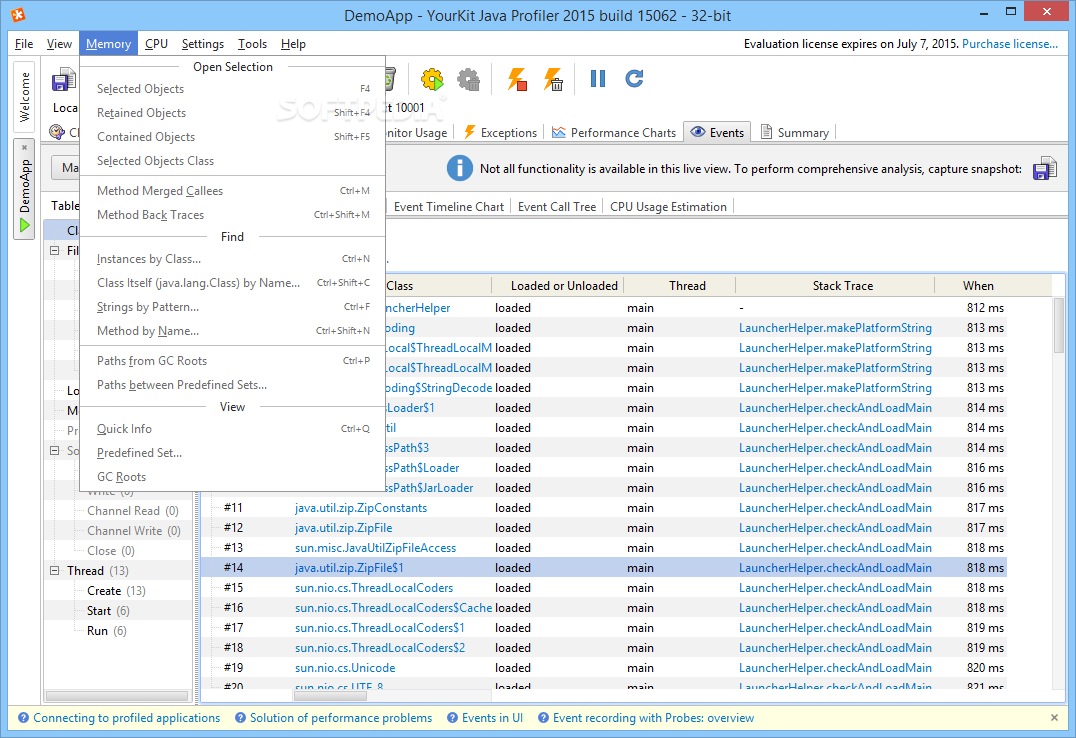1076x738 pixels.
Task: Click the grey gear with trash icon
Action: [x=469, y=80]
